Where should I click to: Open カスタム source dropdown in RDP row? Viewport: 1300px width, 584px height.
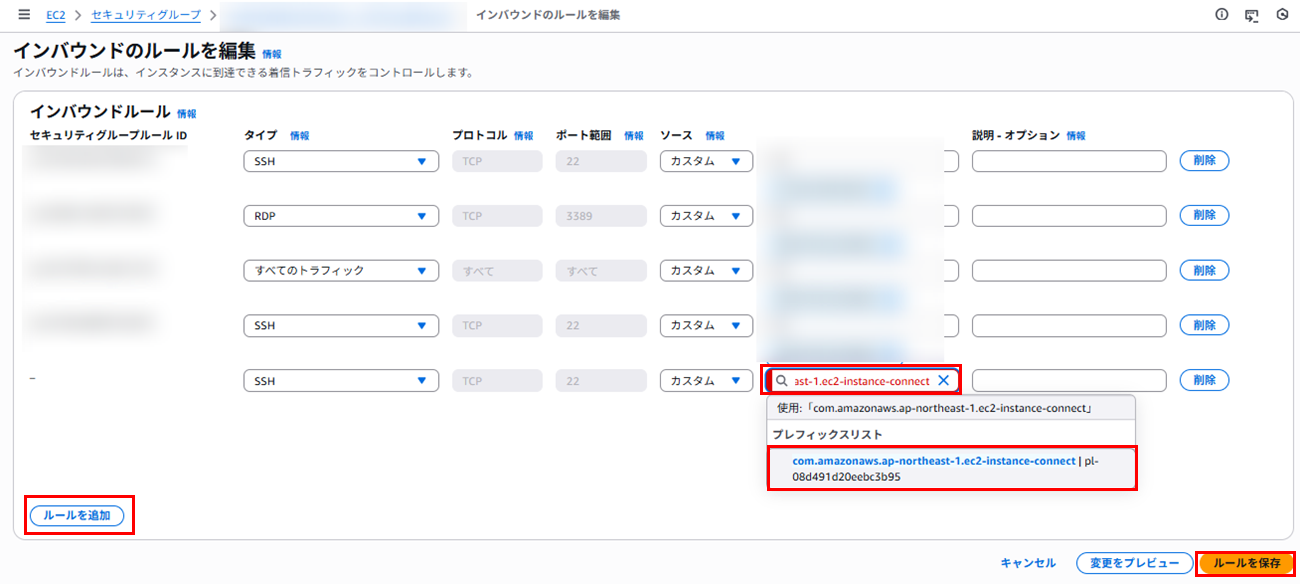tap(706, 215)
